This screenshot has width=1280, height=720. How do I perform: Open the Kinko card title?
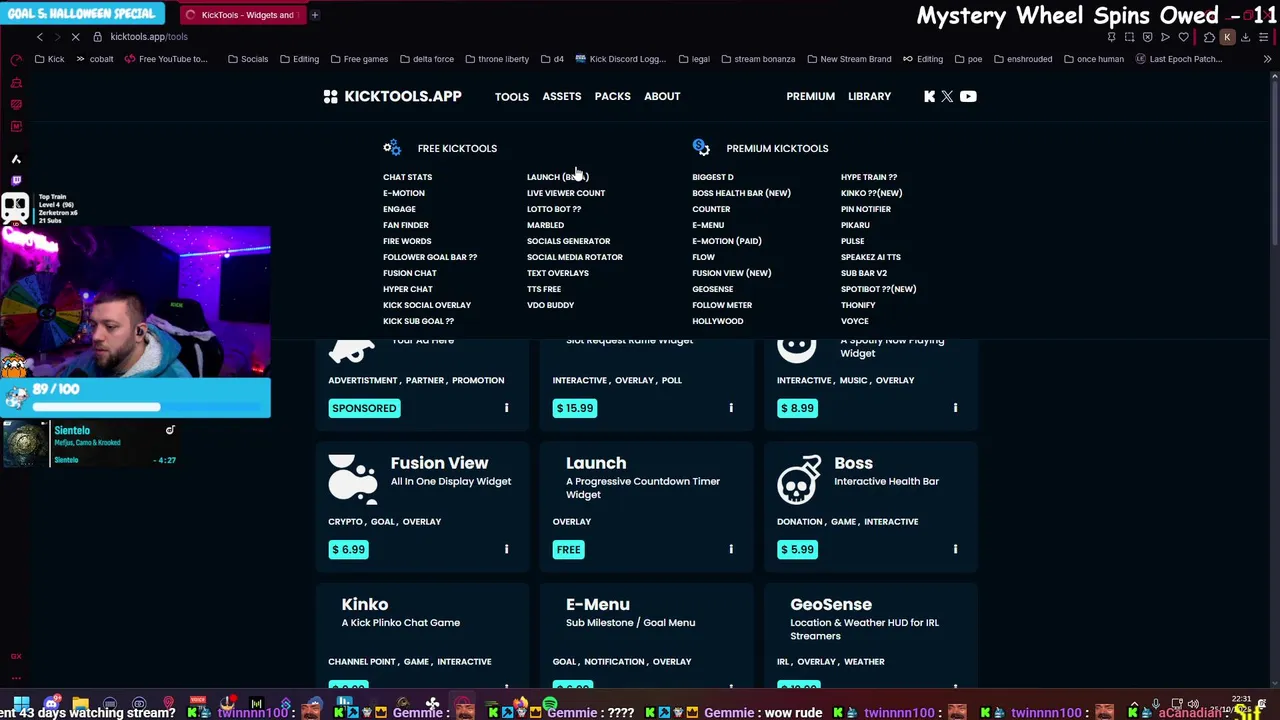point(365,604)
